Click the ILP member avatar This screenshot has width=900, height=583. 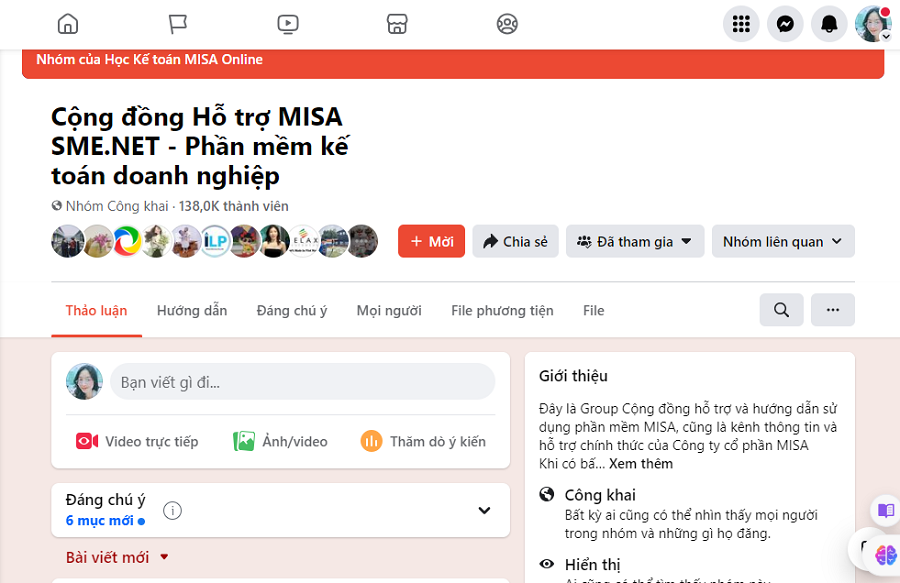tap(215, 241)
